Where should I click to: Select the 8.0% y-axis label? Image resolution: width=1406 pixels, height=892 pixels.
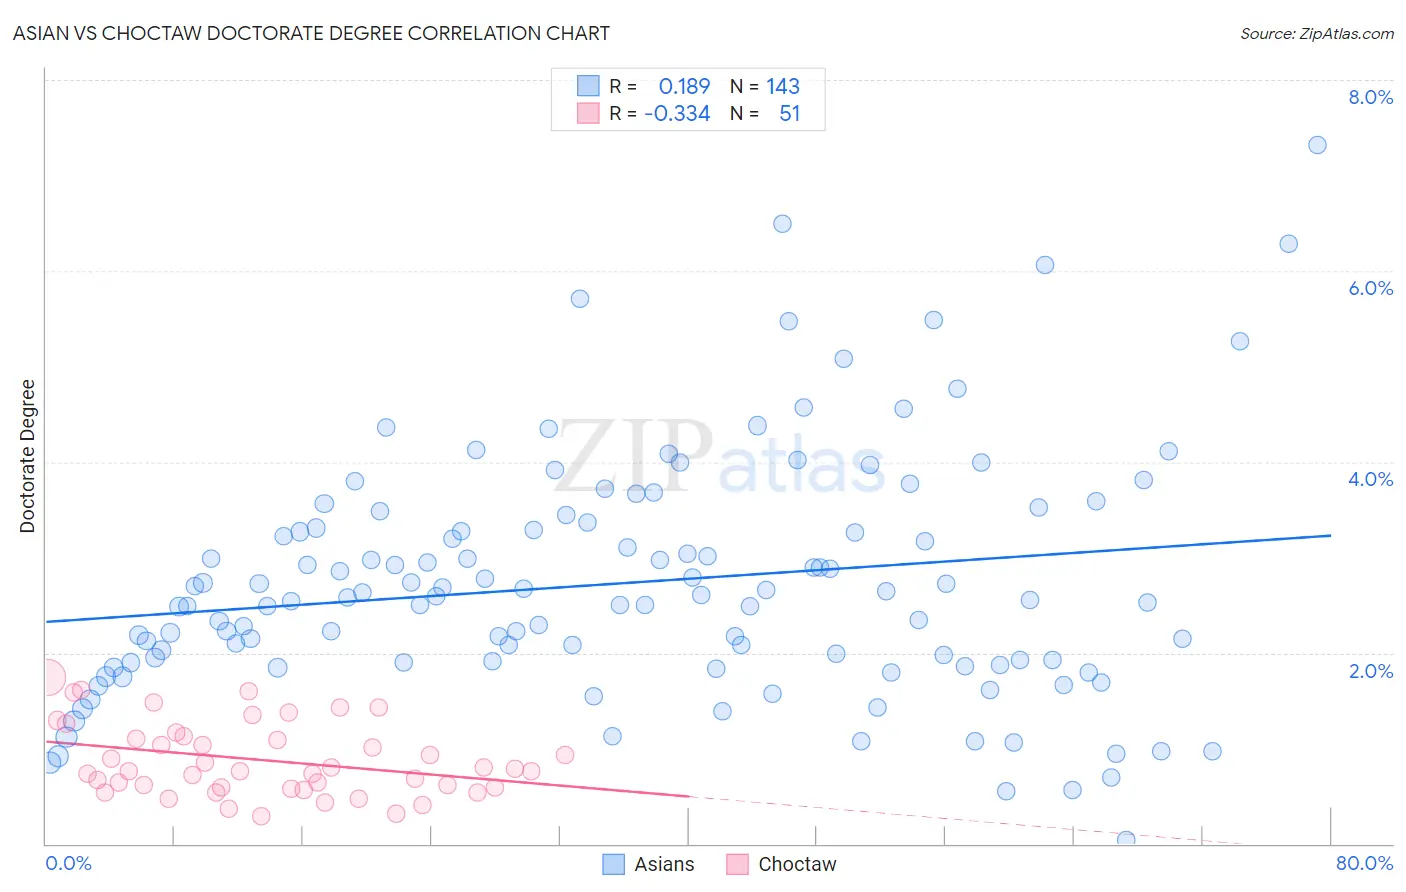click(1371, 97)
